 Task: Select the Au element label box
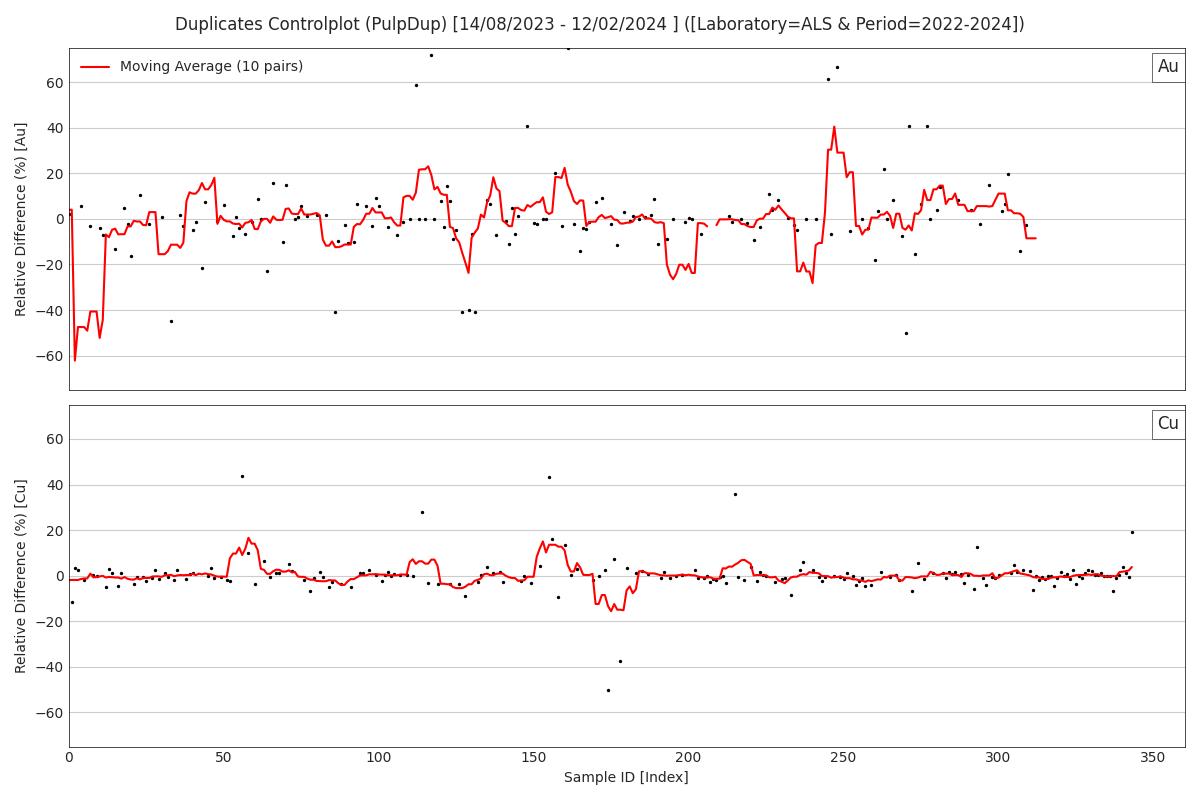coord(1168,67)
